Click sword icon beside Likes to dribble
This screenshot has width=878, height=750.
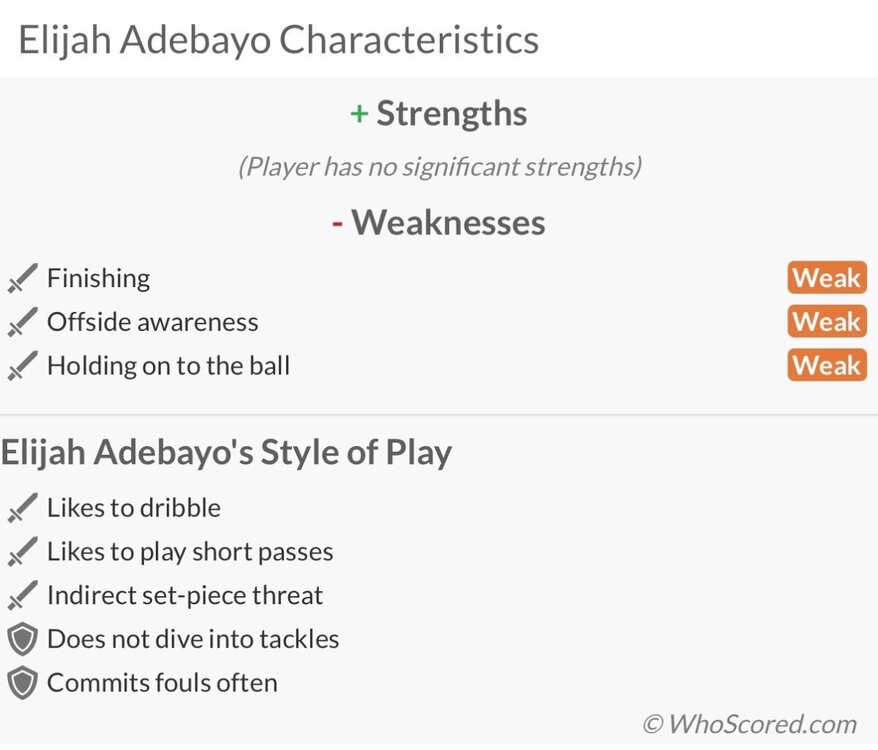22,508
